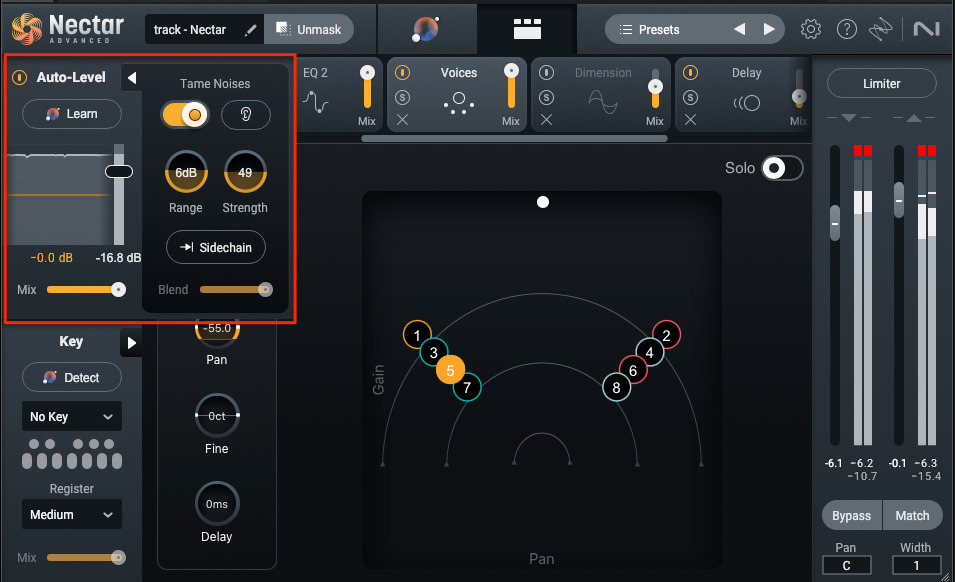Click the Nectar Advanced logo
Image resolution: width=955 pixels, height=582 pixels.
tap(68, 29)
